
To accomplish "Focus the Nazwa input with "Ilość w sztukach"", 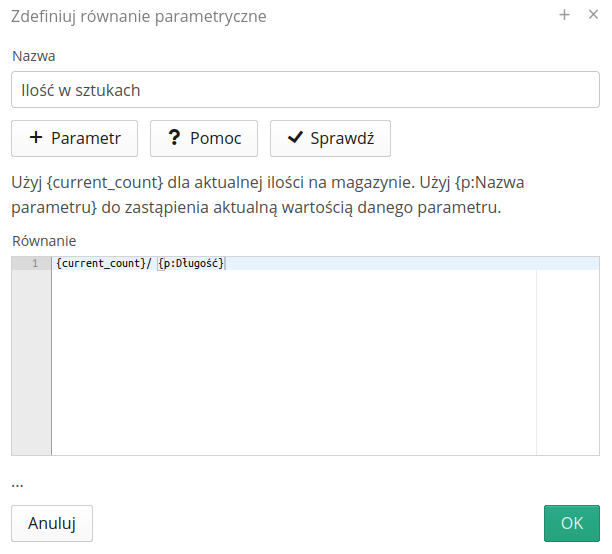I will point(306,89).
